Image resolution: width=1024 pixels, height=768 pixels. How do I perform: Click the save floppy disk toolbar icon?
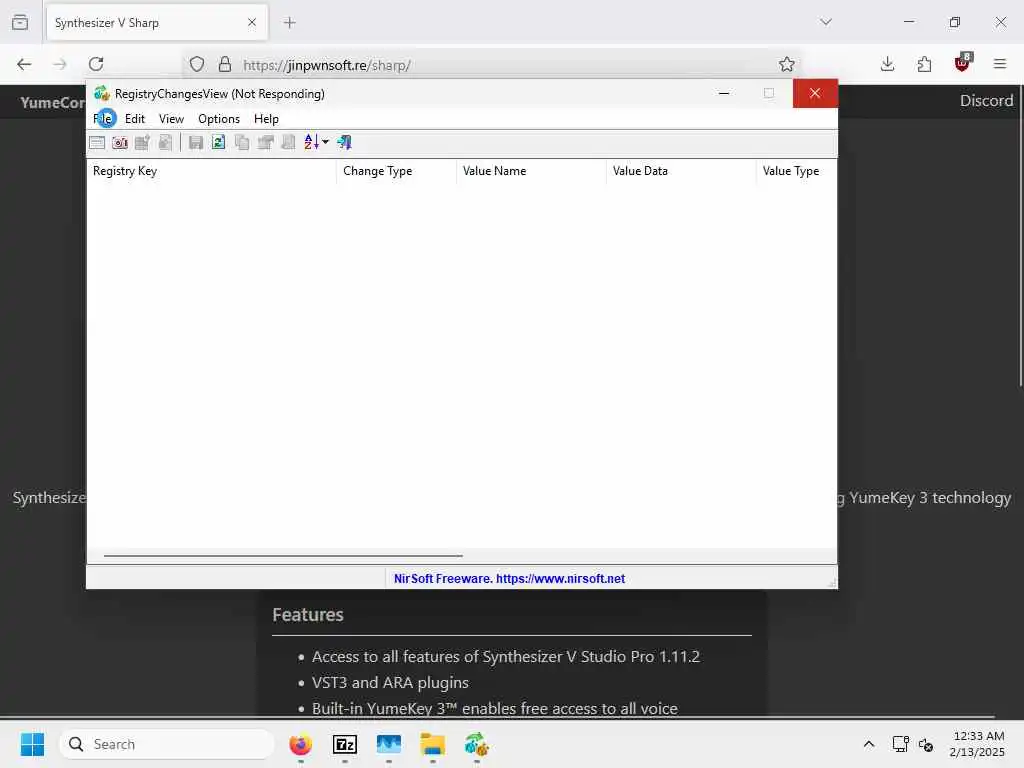195,142
